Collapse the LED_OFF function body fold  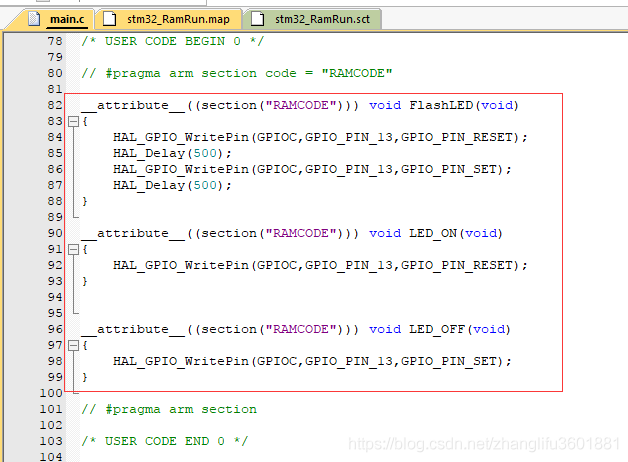click(x=73, y=345)
